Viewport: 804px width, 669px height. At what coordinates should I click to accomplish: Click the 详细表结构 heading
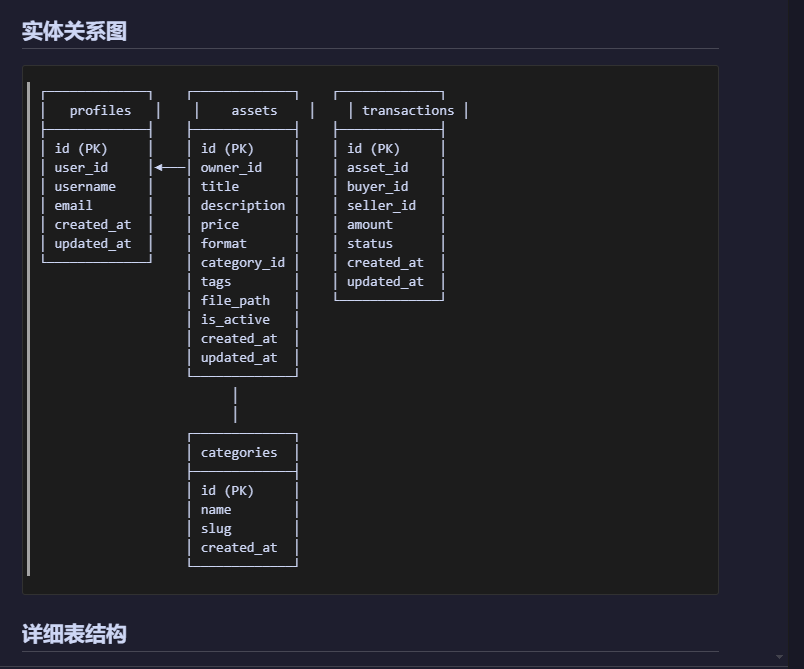(75, 634)
